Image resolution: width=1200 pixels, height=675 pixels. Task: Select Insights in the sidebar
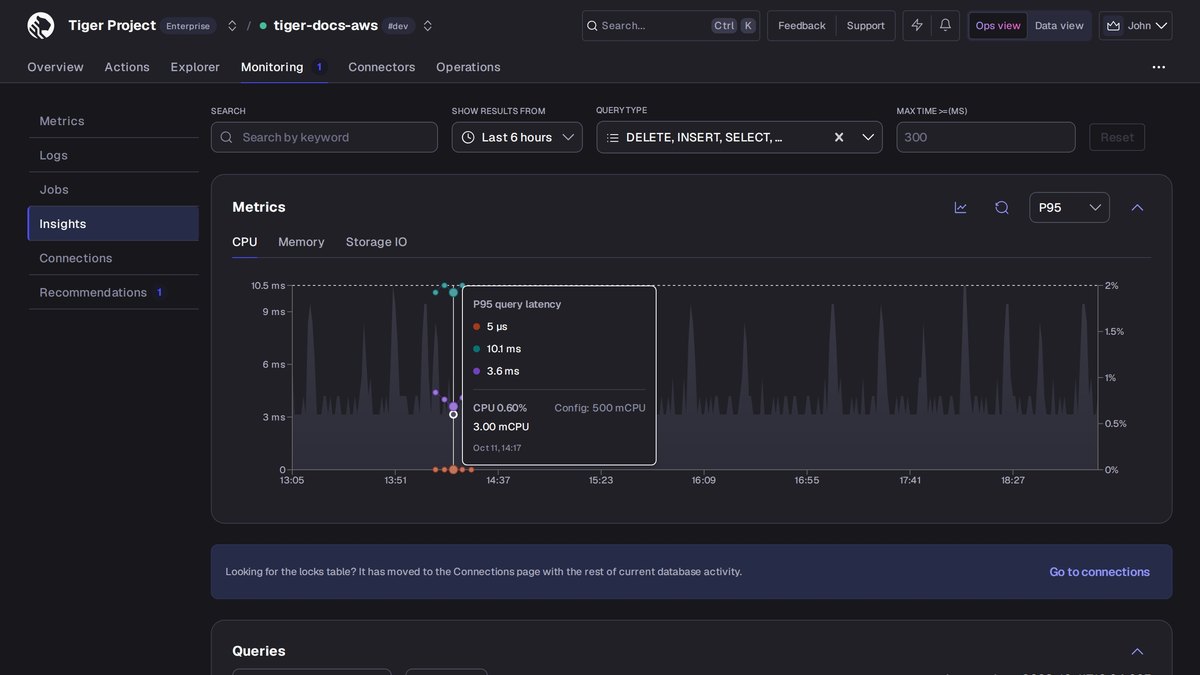point(113,224)
